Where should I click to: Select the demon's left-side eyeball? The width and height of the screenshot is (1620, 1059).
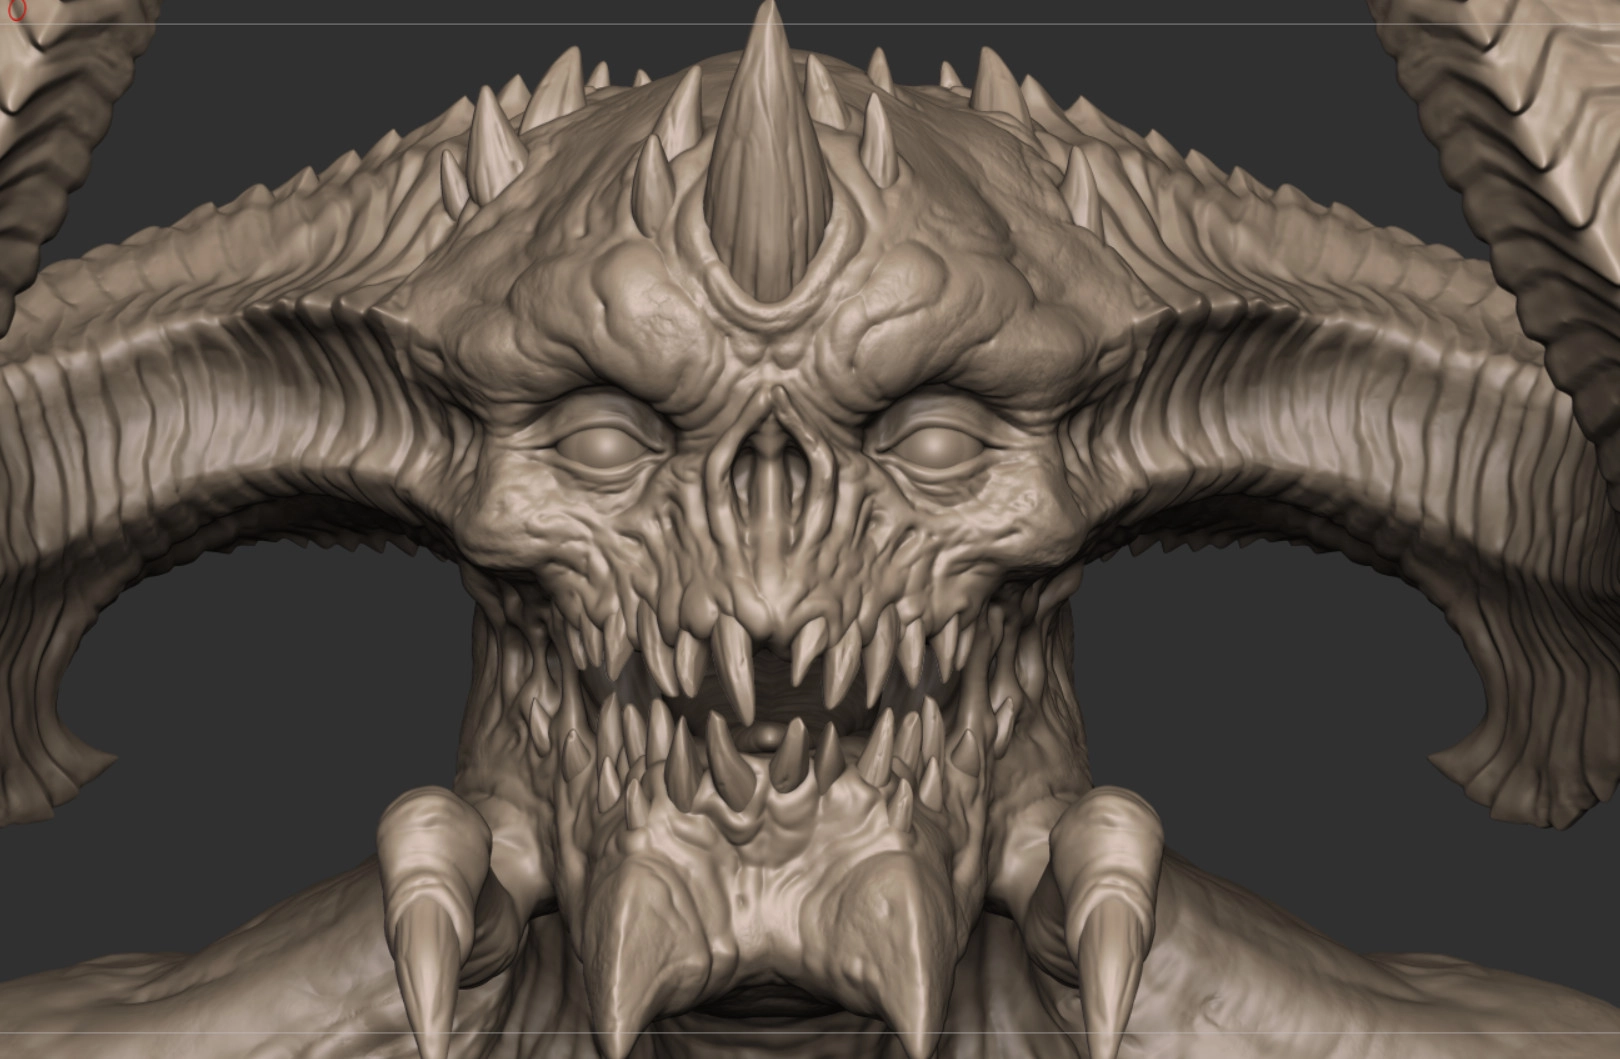600,446
